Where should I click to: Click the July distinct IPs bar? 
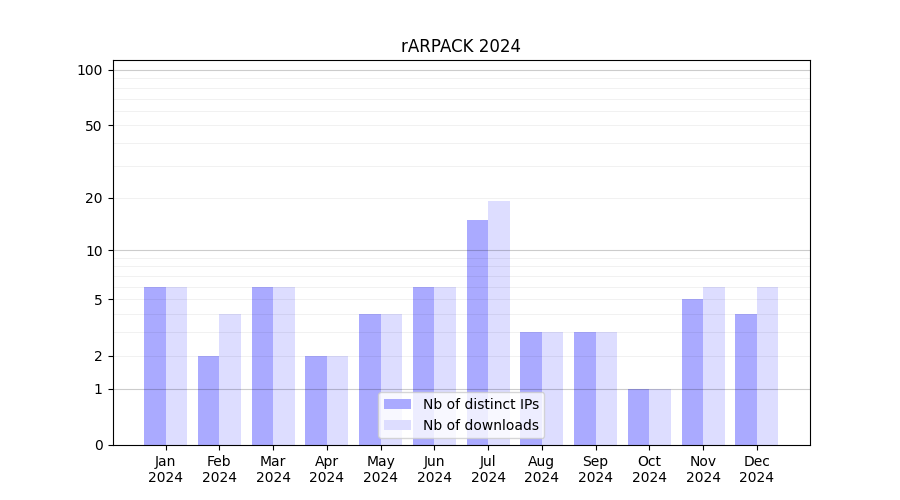pyautogui.click(x=477, y=332)
